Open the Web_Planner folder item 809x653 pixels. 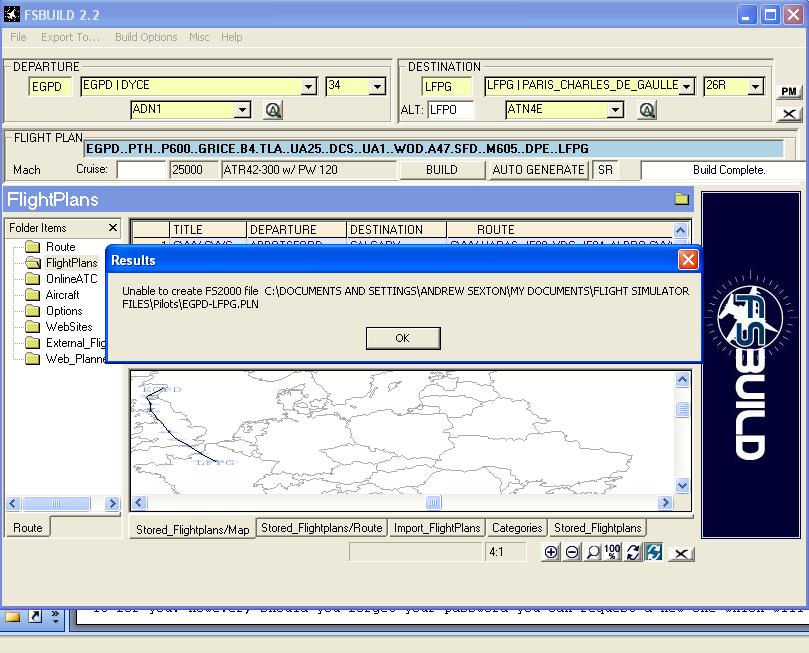click(66, 358)
